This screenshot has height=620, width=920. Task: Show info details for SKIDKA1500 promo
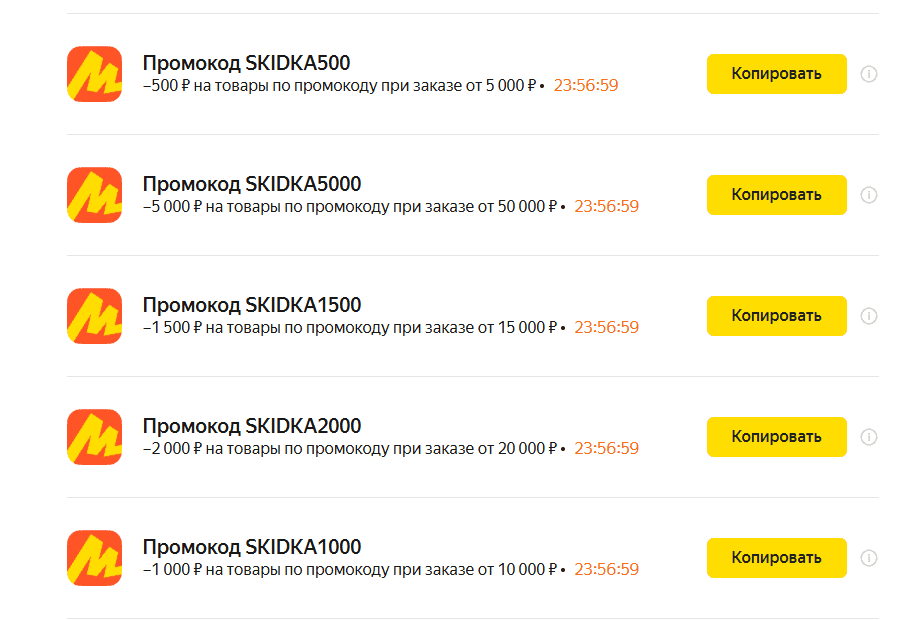point(869,316)
